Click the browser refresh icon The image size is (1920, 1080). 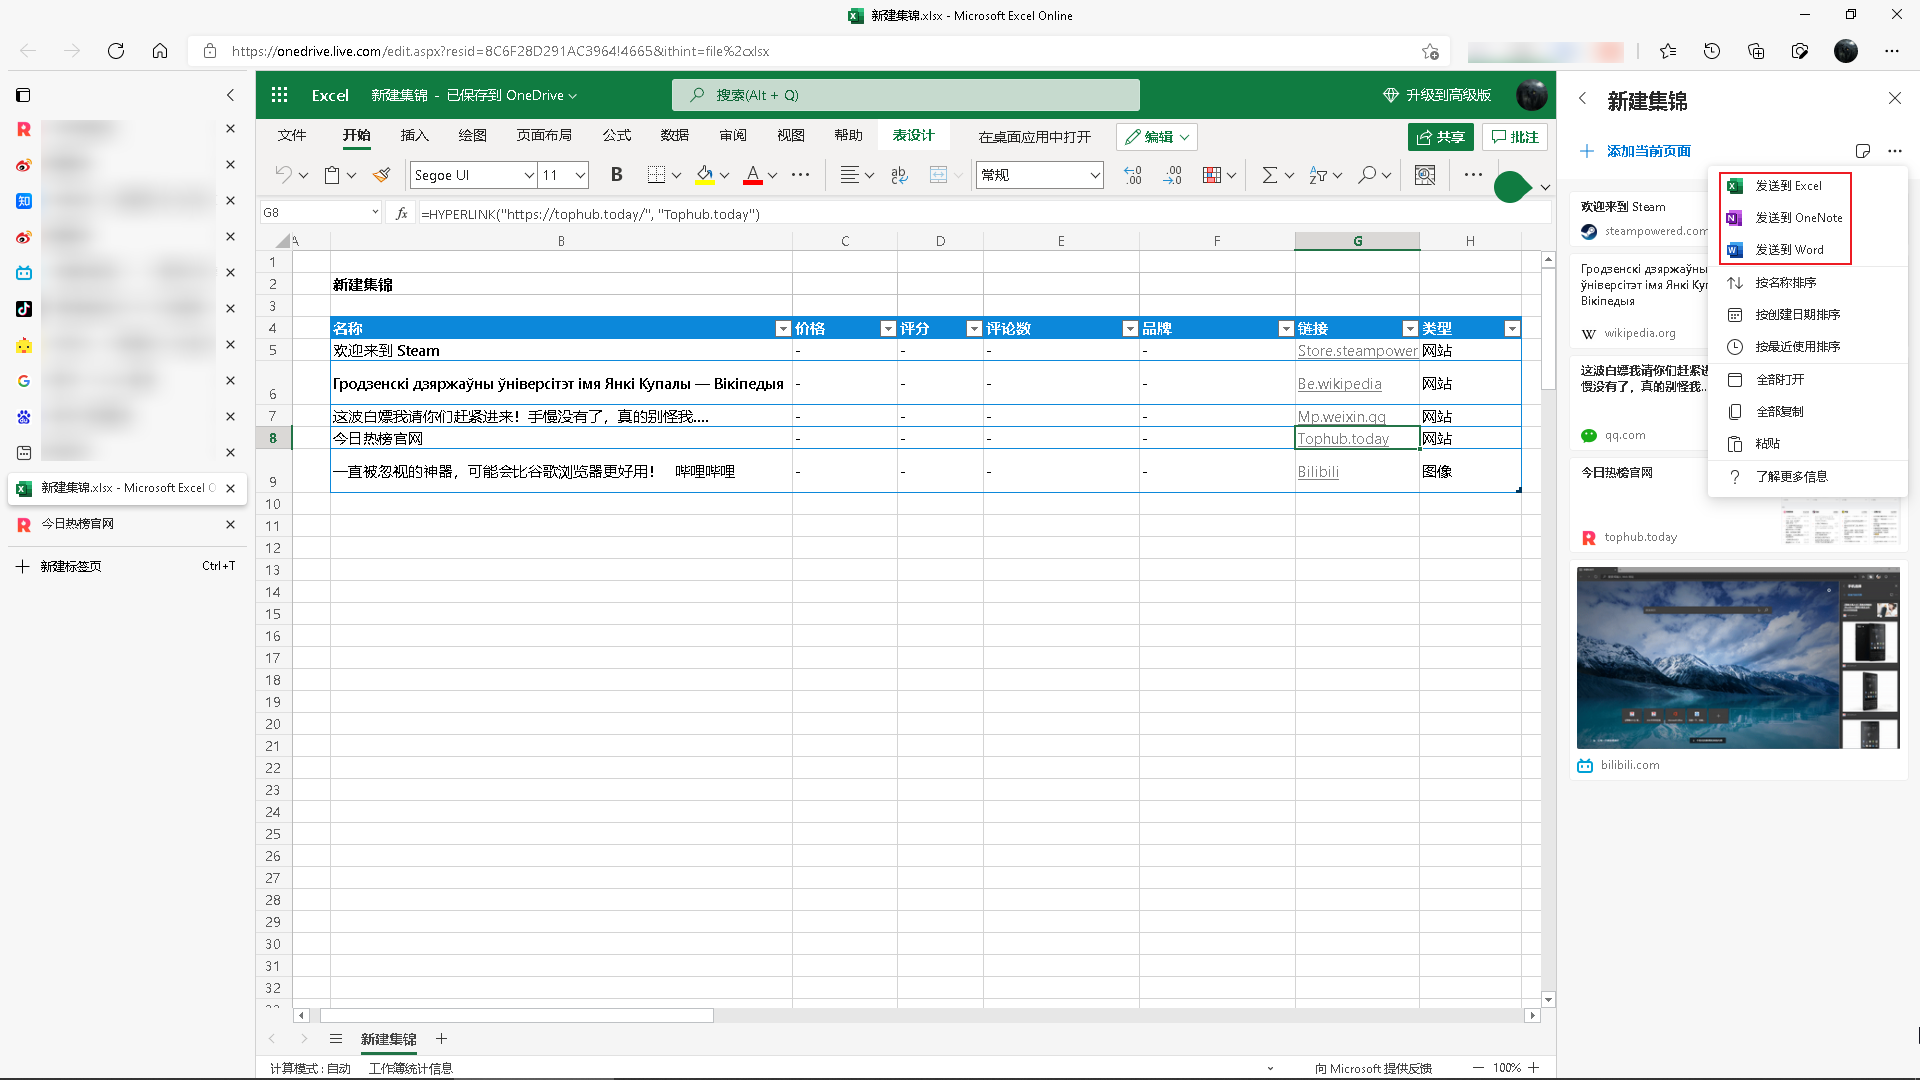tap(116, 51)
